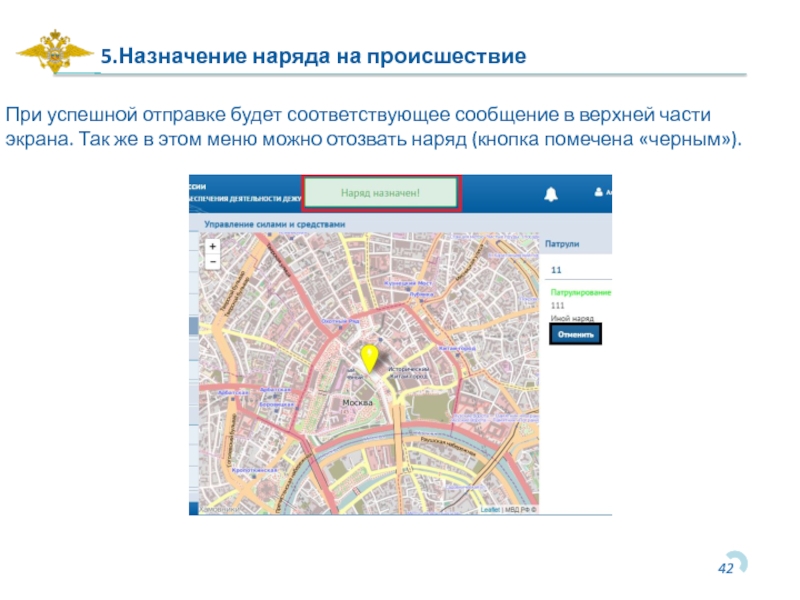Click the notification bell icon
Screen dimensions: 800x600
(550, 194)
